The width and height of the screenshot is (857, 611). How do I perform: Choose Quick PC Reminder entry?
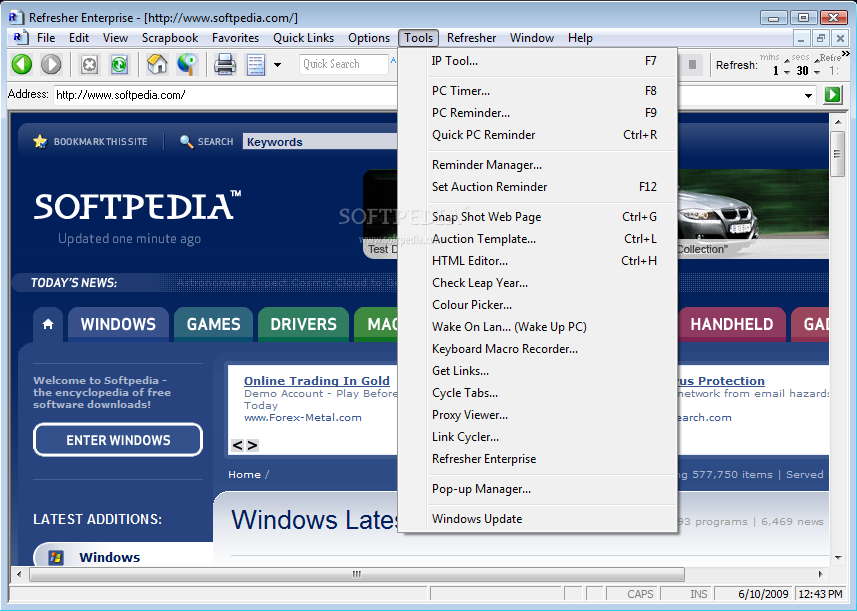pyautogui.click(x=538, y=134)
